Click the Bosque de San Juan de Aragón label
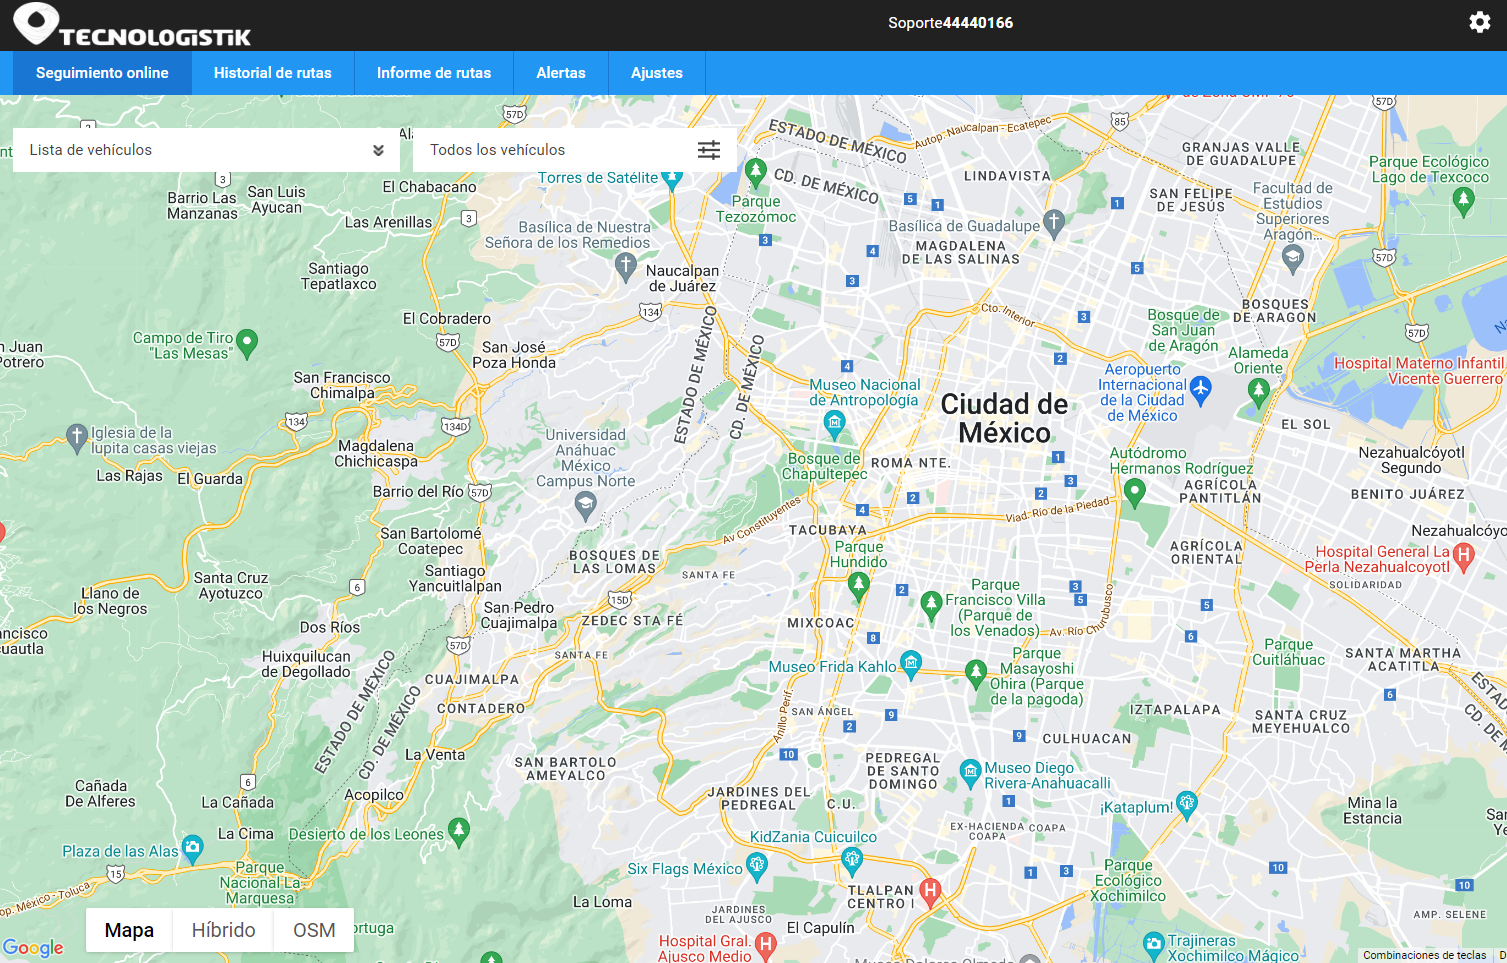 [1183, 330]
